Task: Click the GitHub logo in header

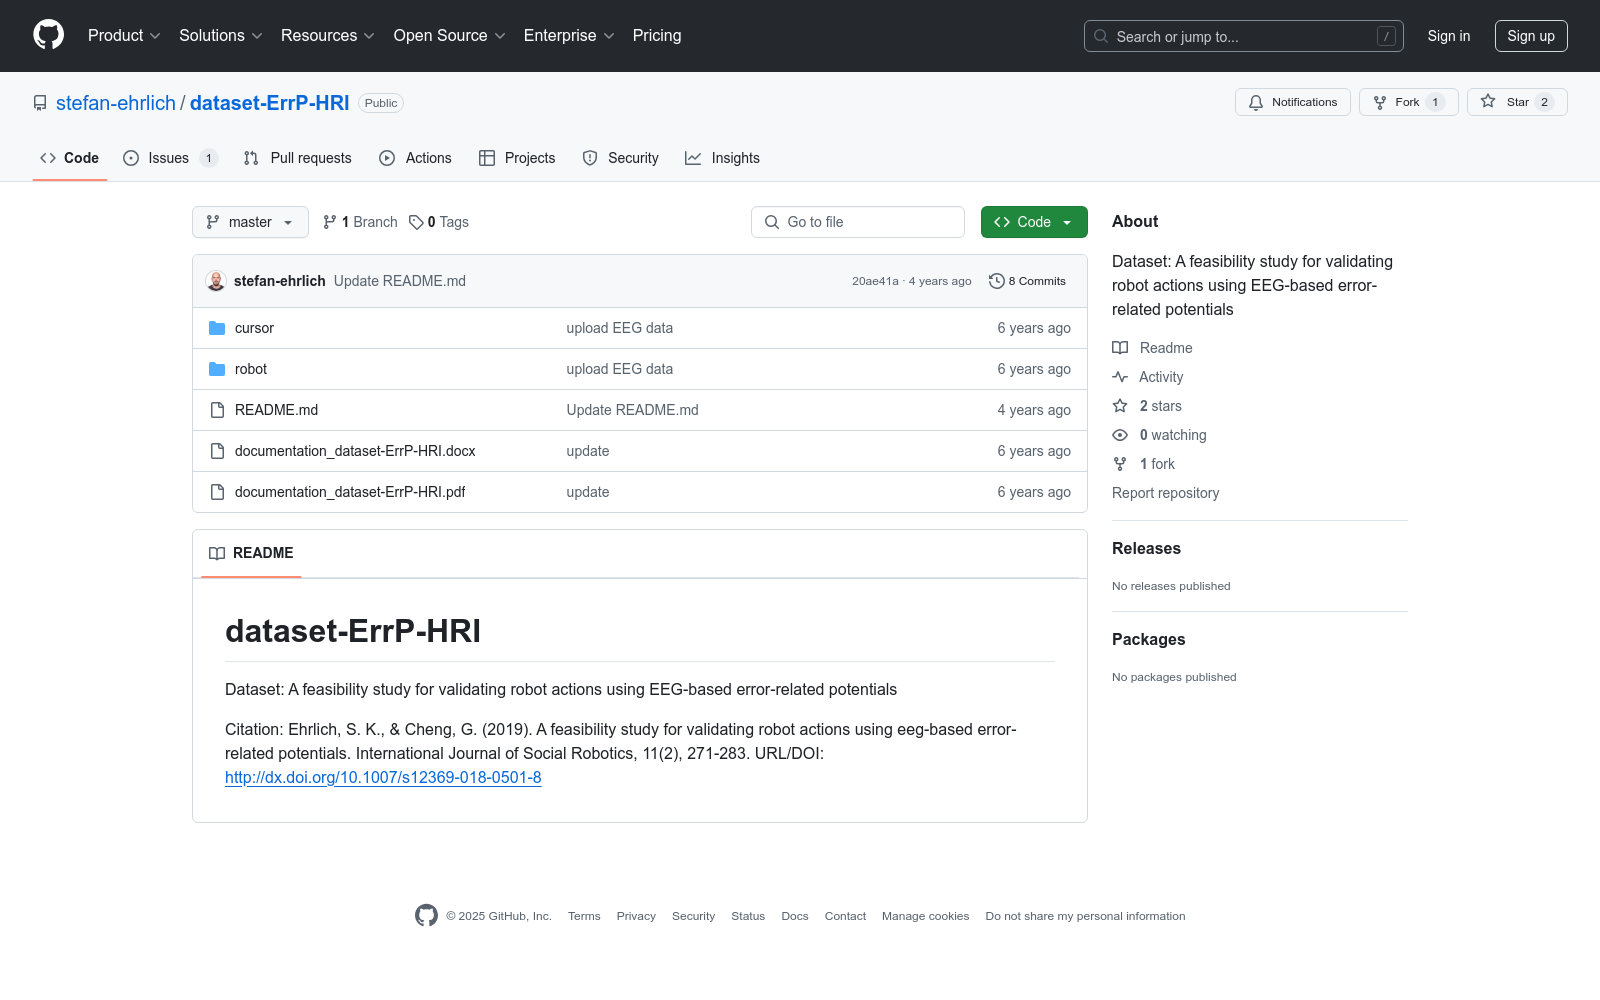Action: (x=48, y=35)
